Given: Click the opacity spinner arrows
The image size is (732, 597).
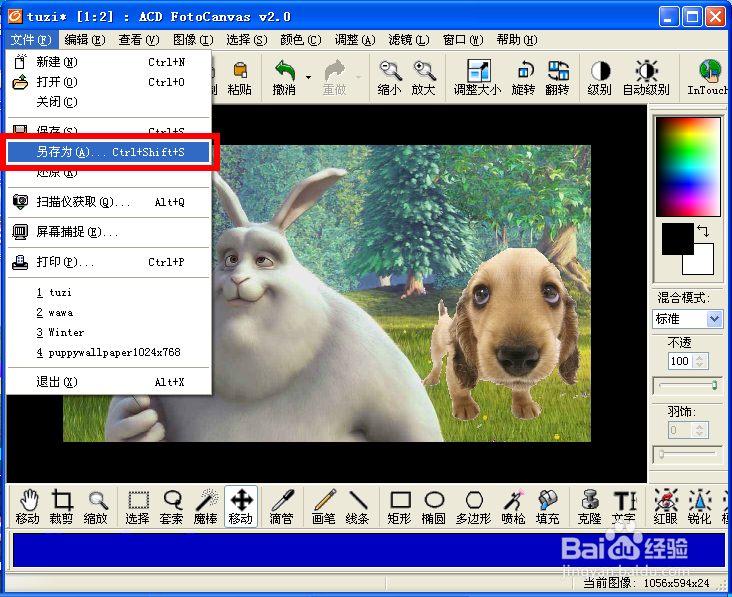Looking at the screenshot, I should tap(699, 361).
